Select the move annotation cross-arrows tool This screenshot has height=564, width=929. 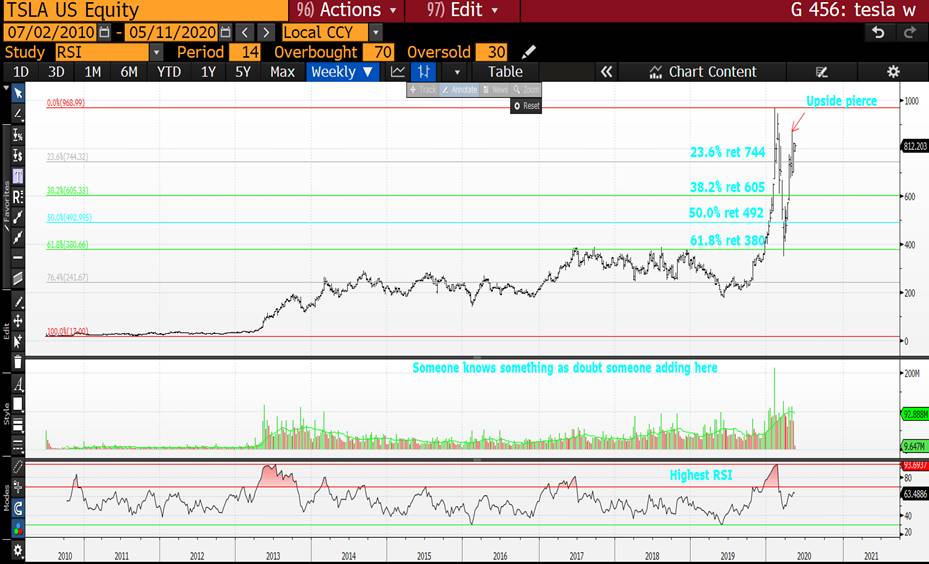(18, 321)
